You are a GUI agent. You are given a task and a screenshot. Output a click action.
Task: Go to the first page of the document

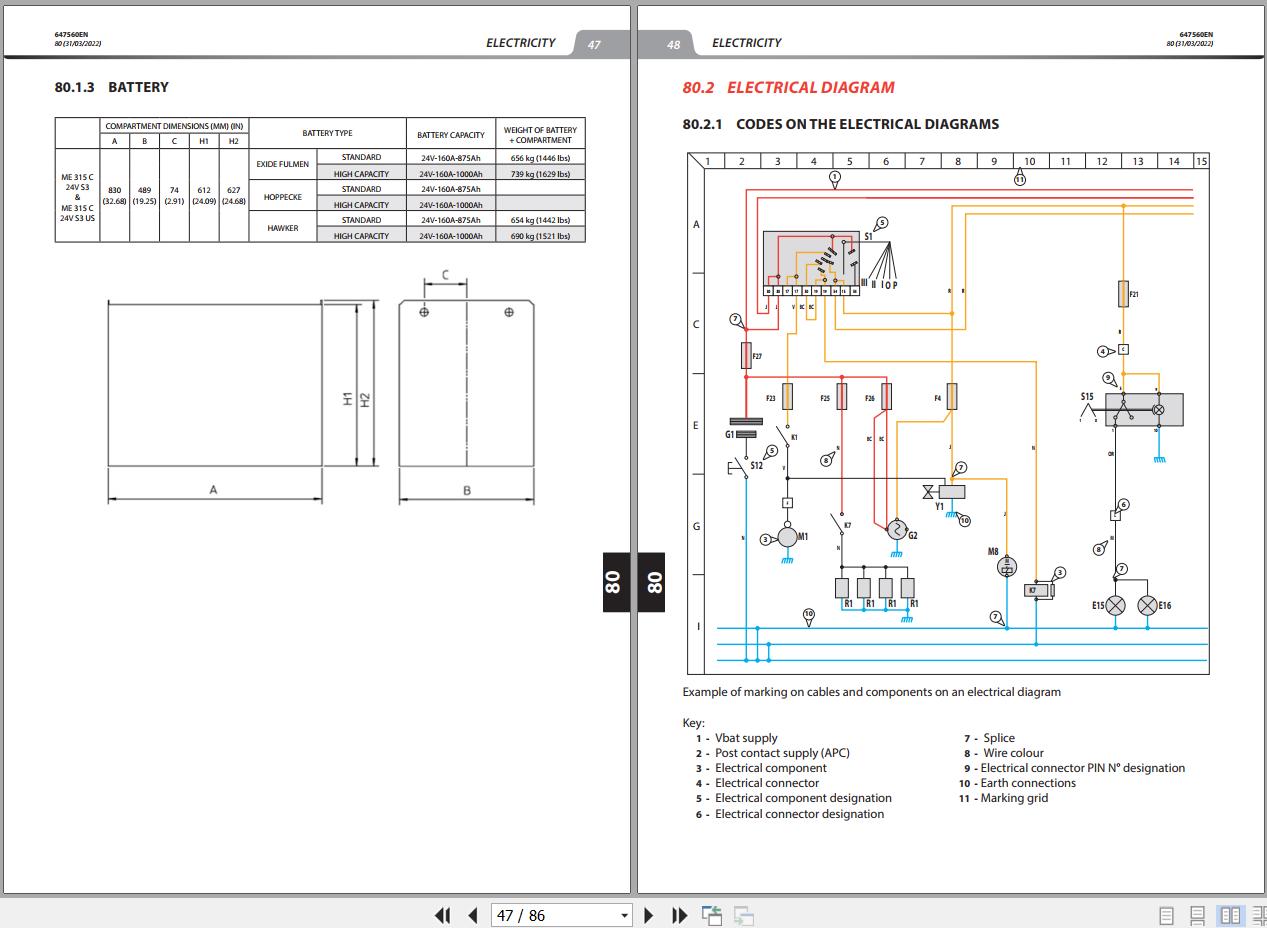(x=443, y=915)
